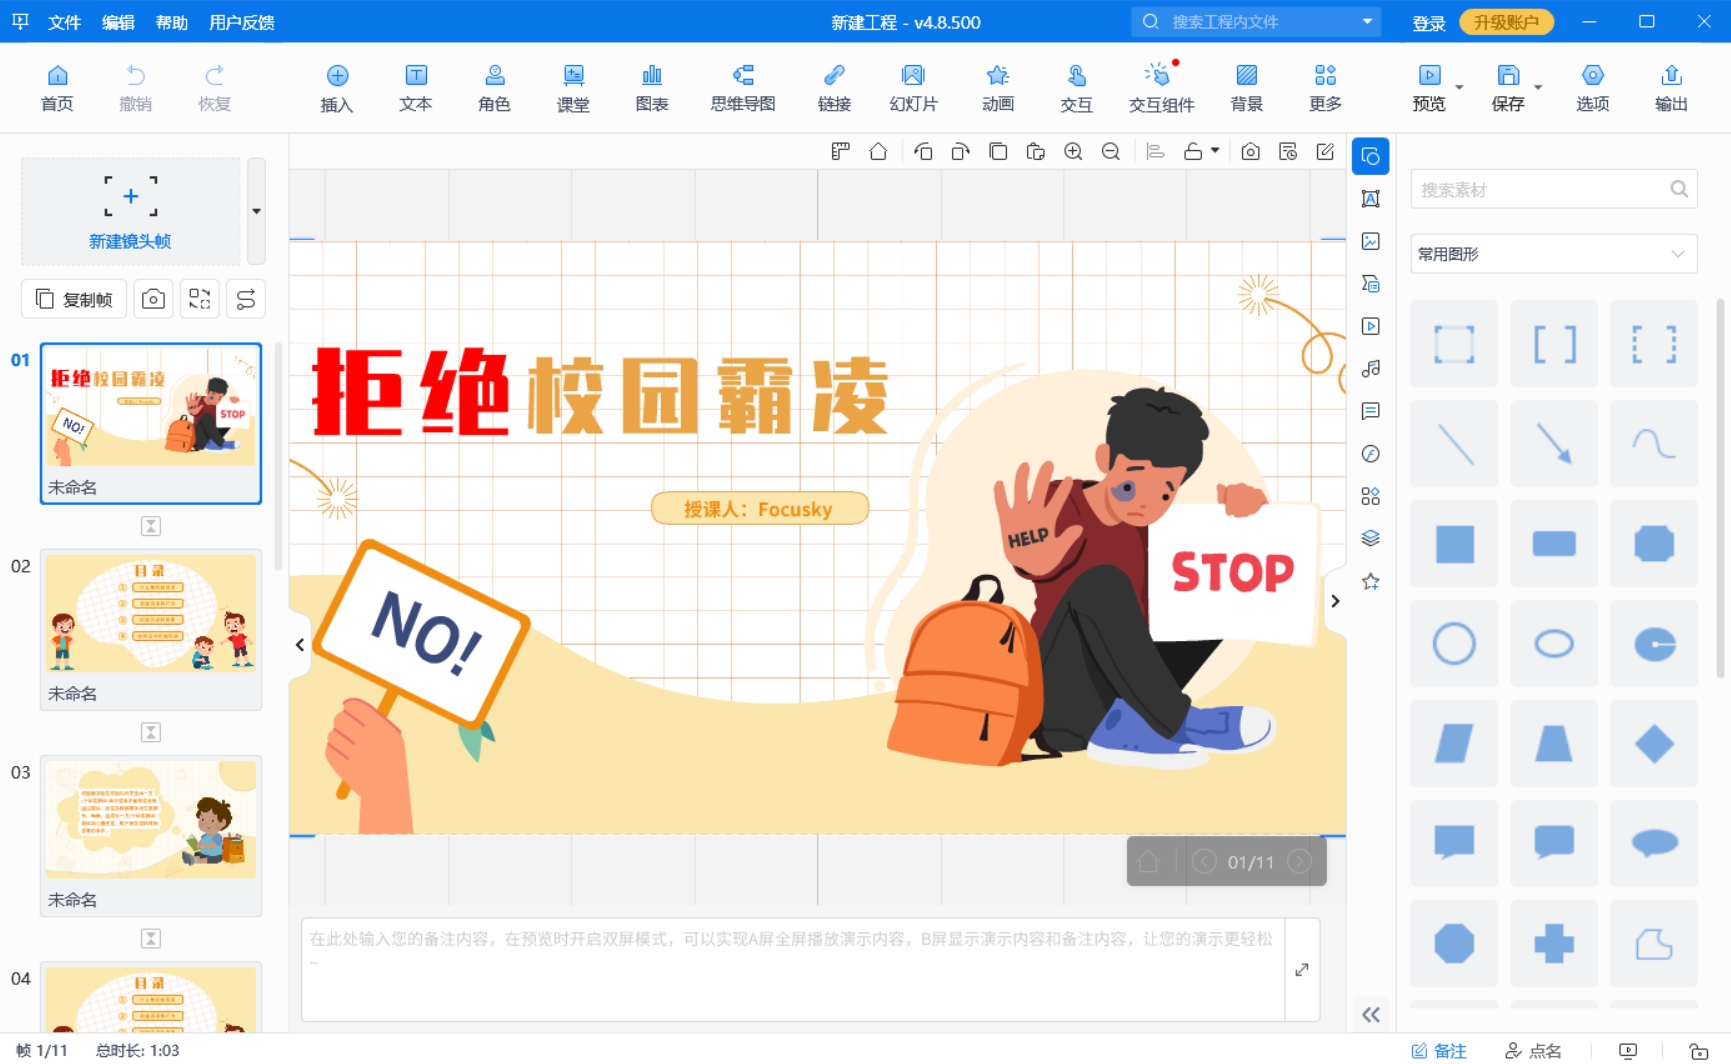
Task: Click the Output (输出) export icon
Action: (1670, 88)
